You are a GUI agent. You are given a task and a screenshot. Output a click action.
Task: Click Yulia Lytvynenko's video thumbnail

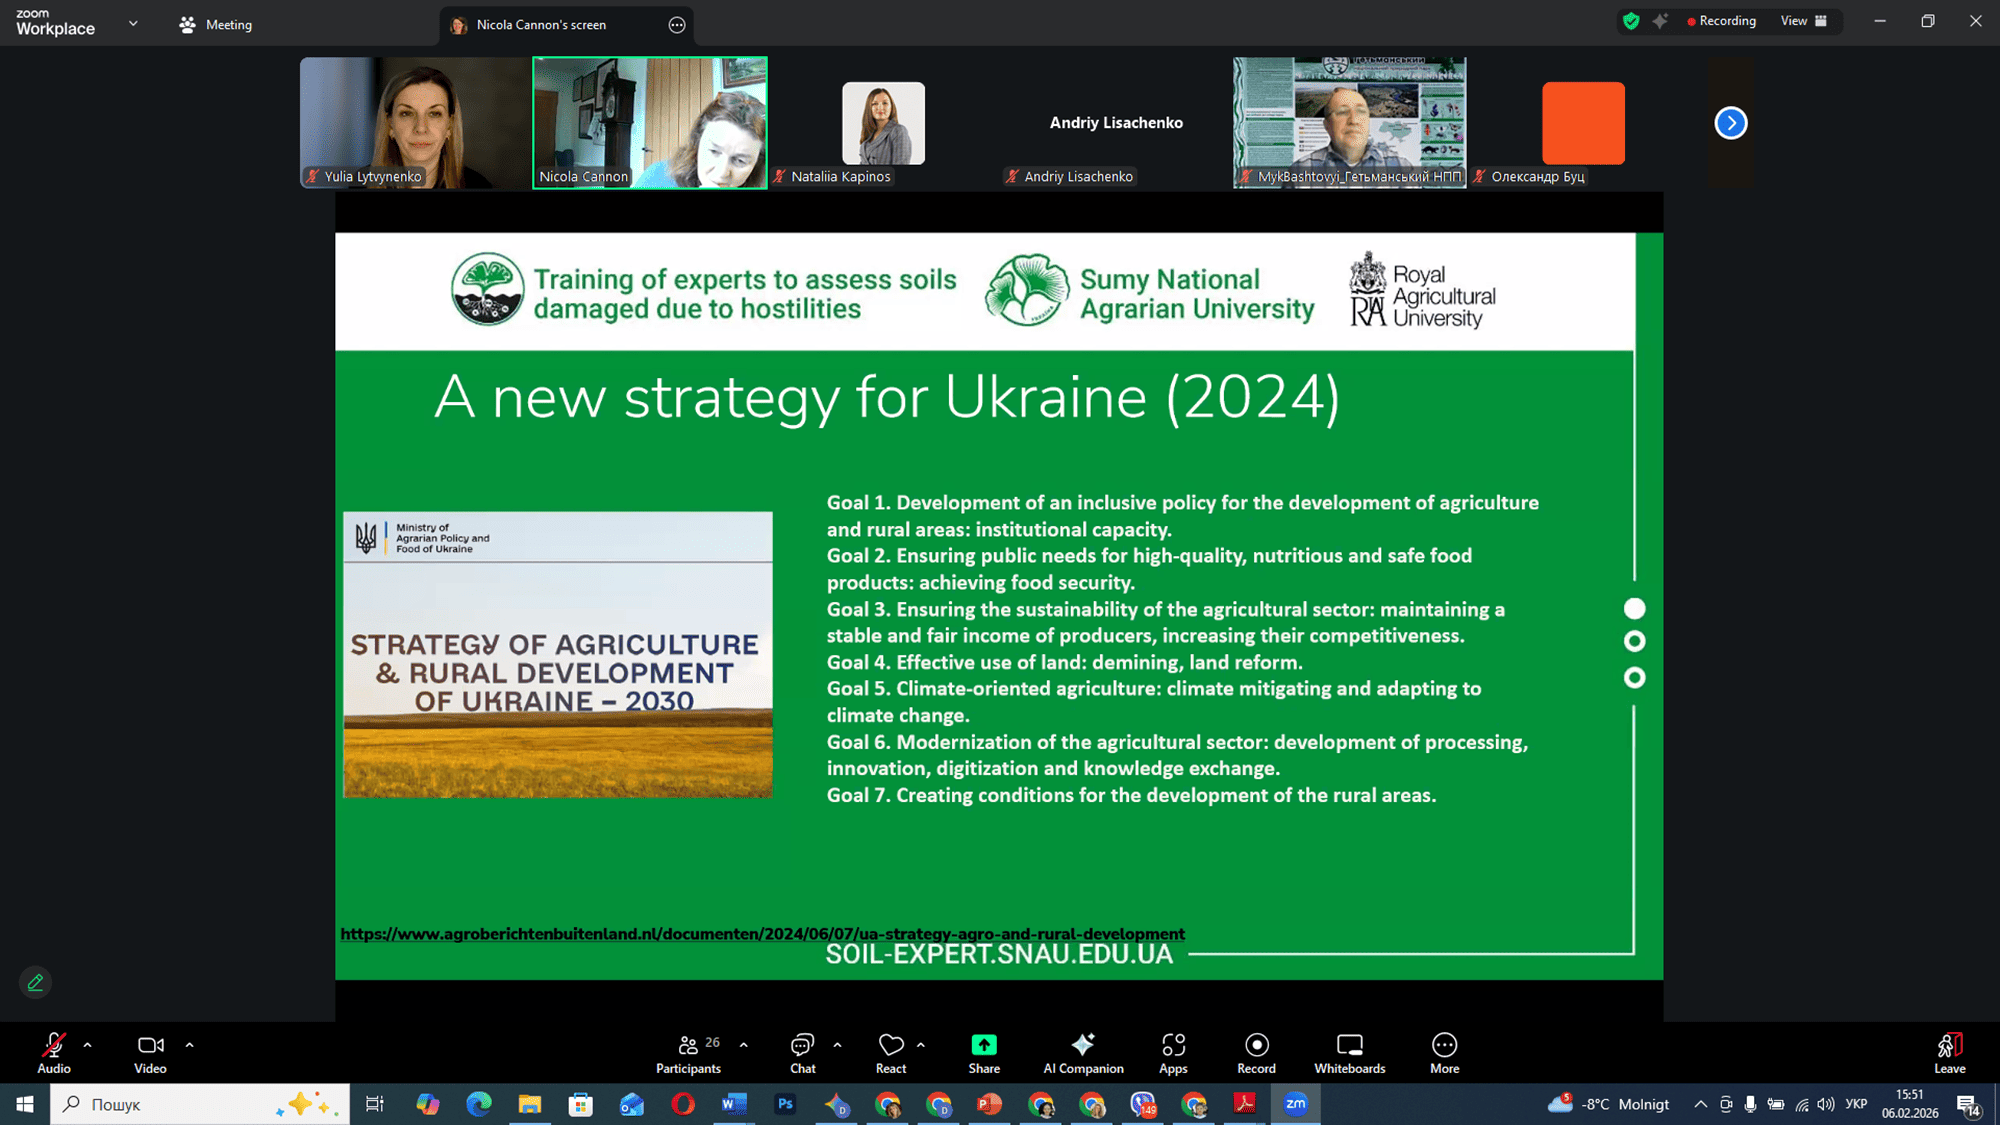click(x=414, y=122)
